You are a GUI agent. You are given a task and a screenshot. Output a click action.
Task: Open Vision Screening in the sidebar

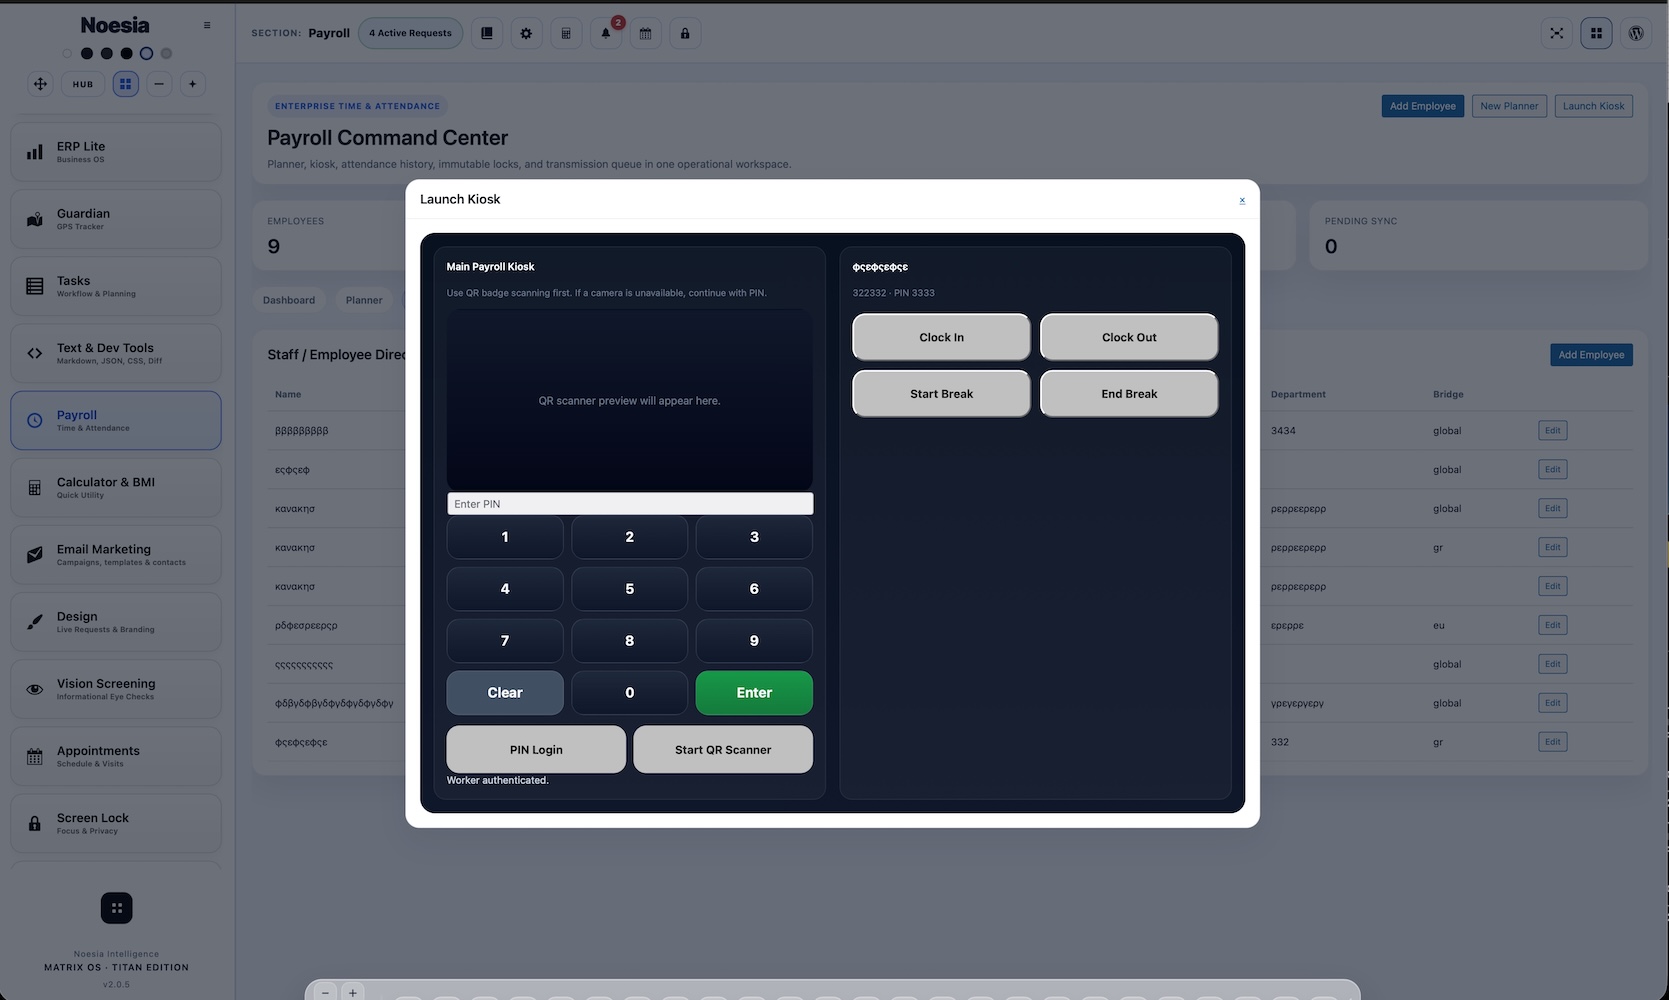click(116, 689)
